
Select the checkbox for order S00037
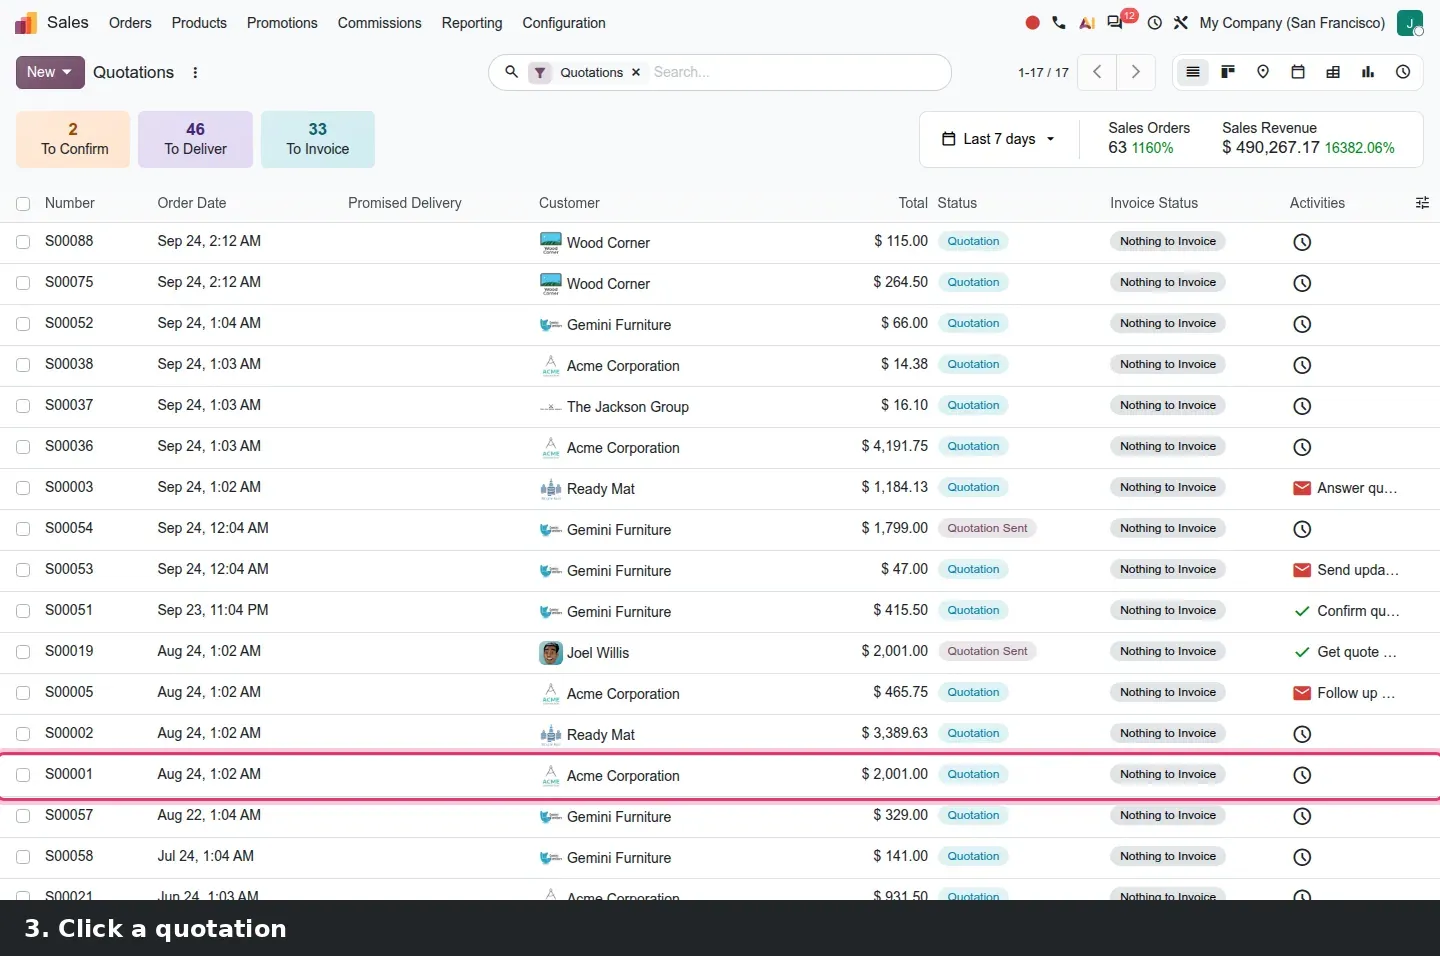tap(23, 406)
